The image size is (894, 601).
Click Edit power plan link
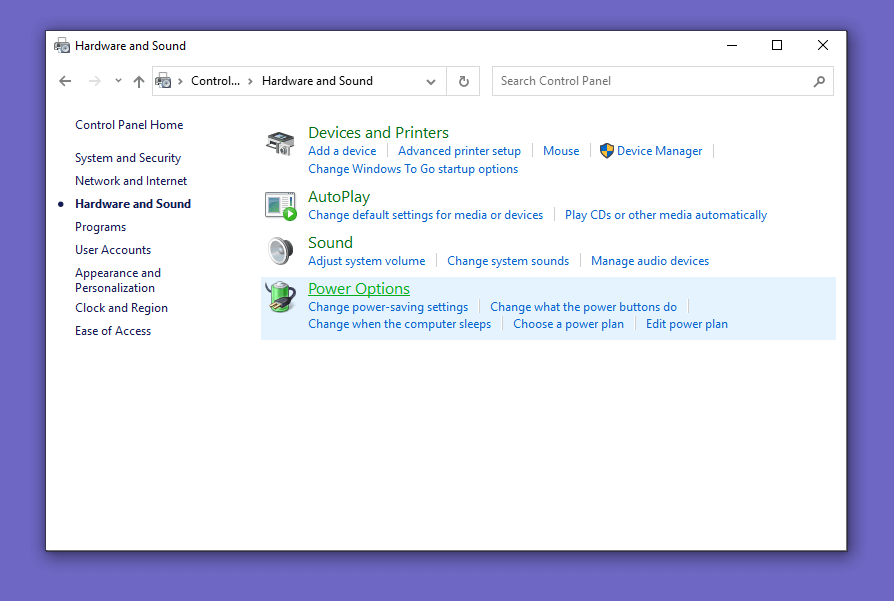click(687, 324)
